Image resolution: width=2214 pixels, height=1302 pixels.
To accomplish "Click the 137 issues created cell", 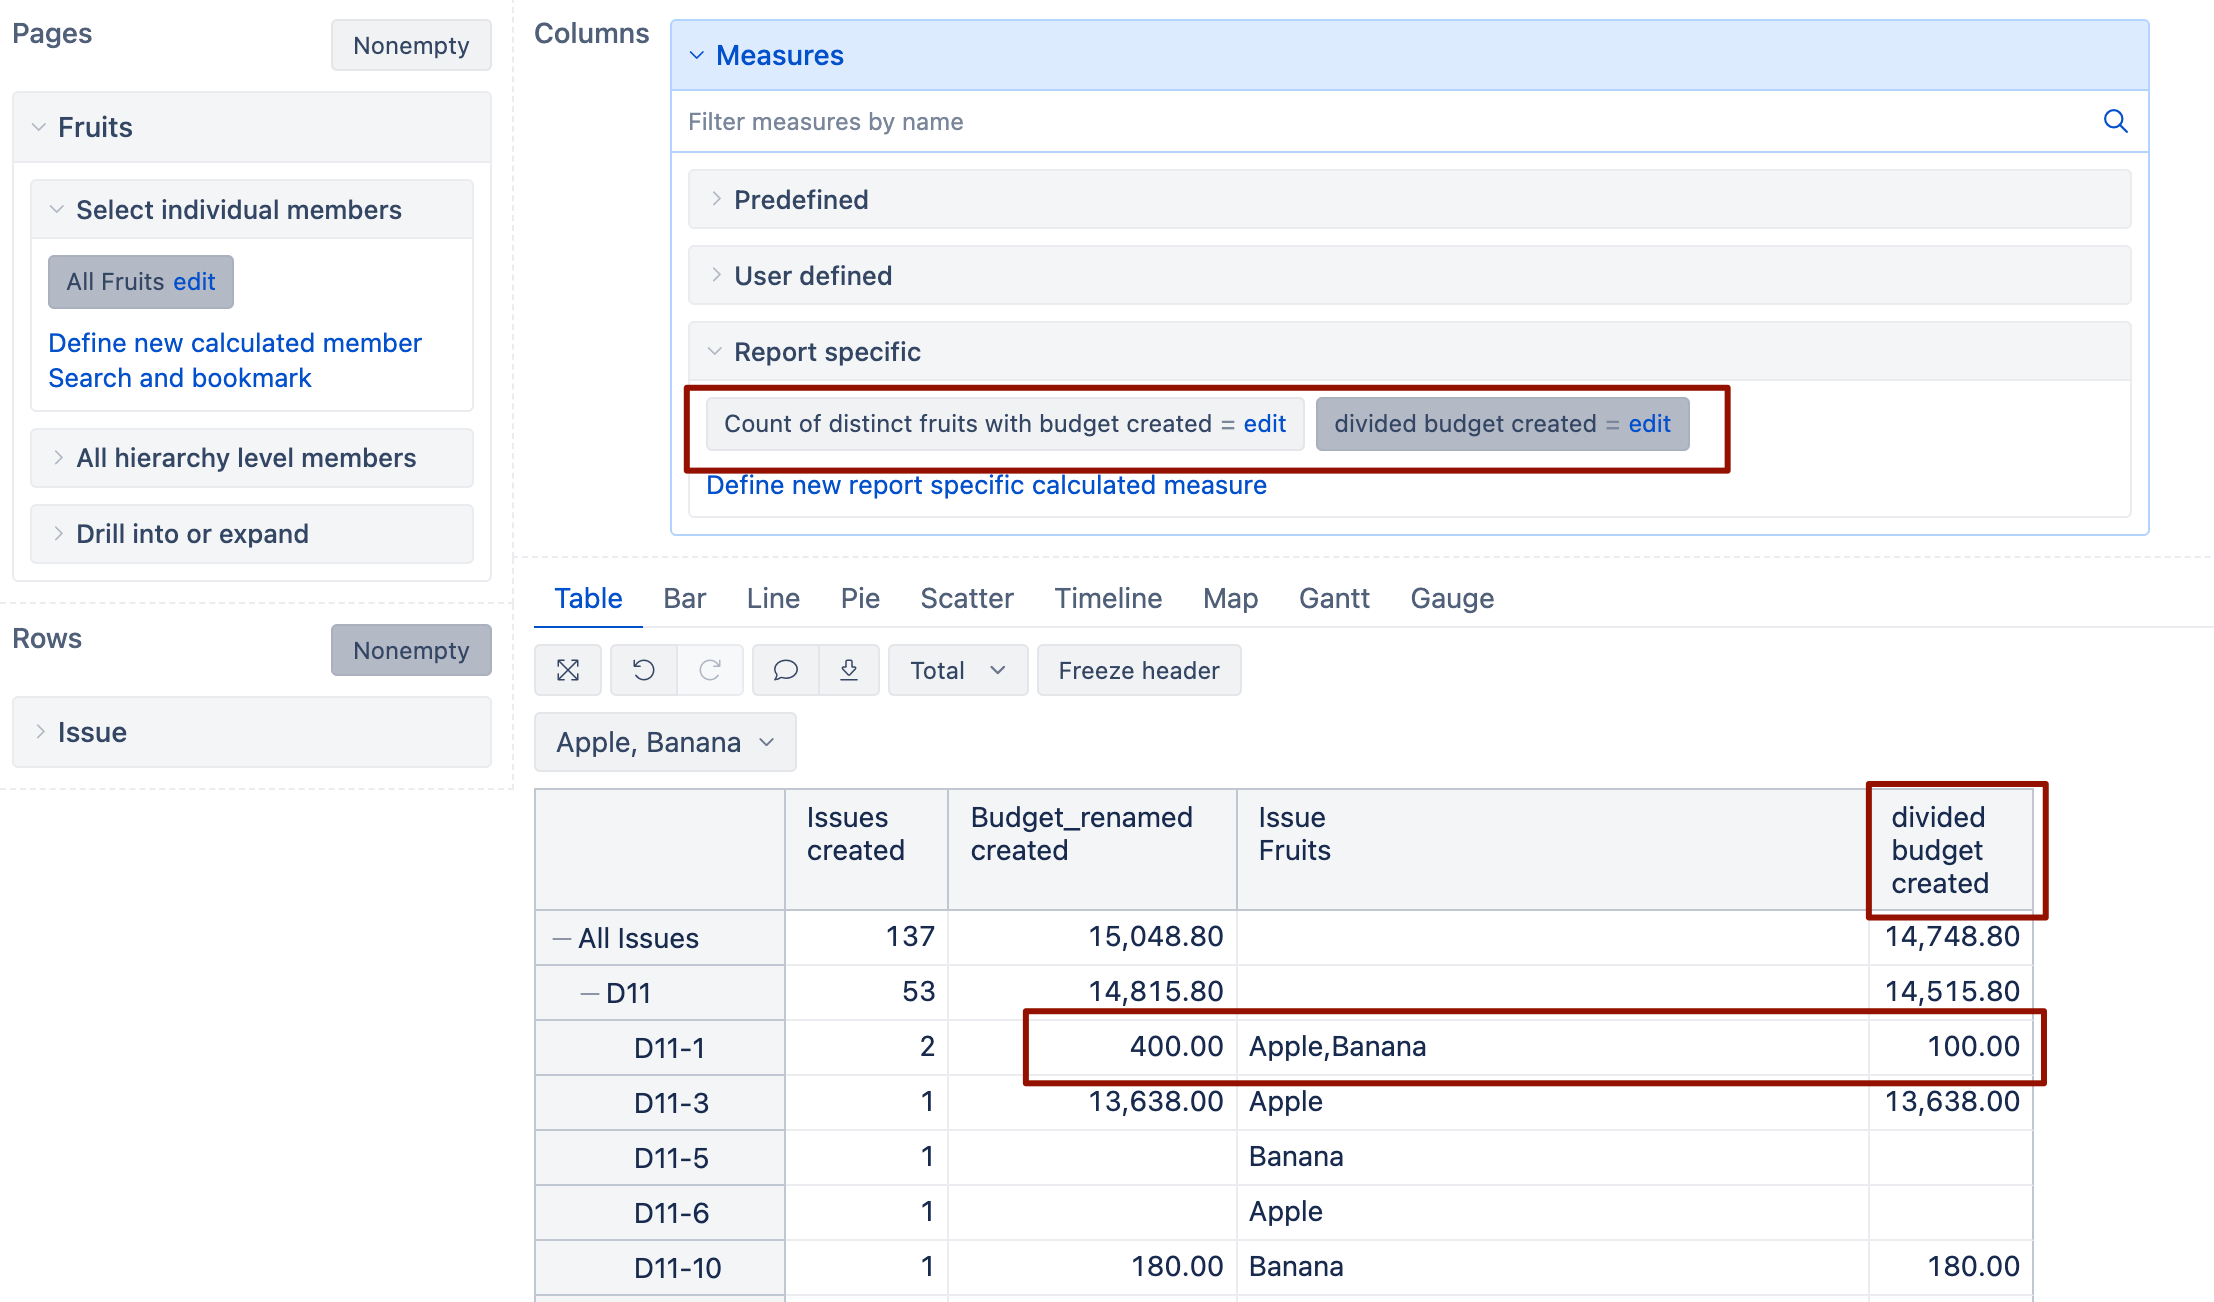I will (866, 937).
